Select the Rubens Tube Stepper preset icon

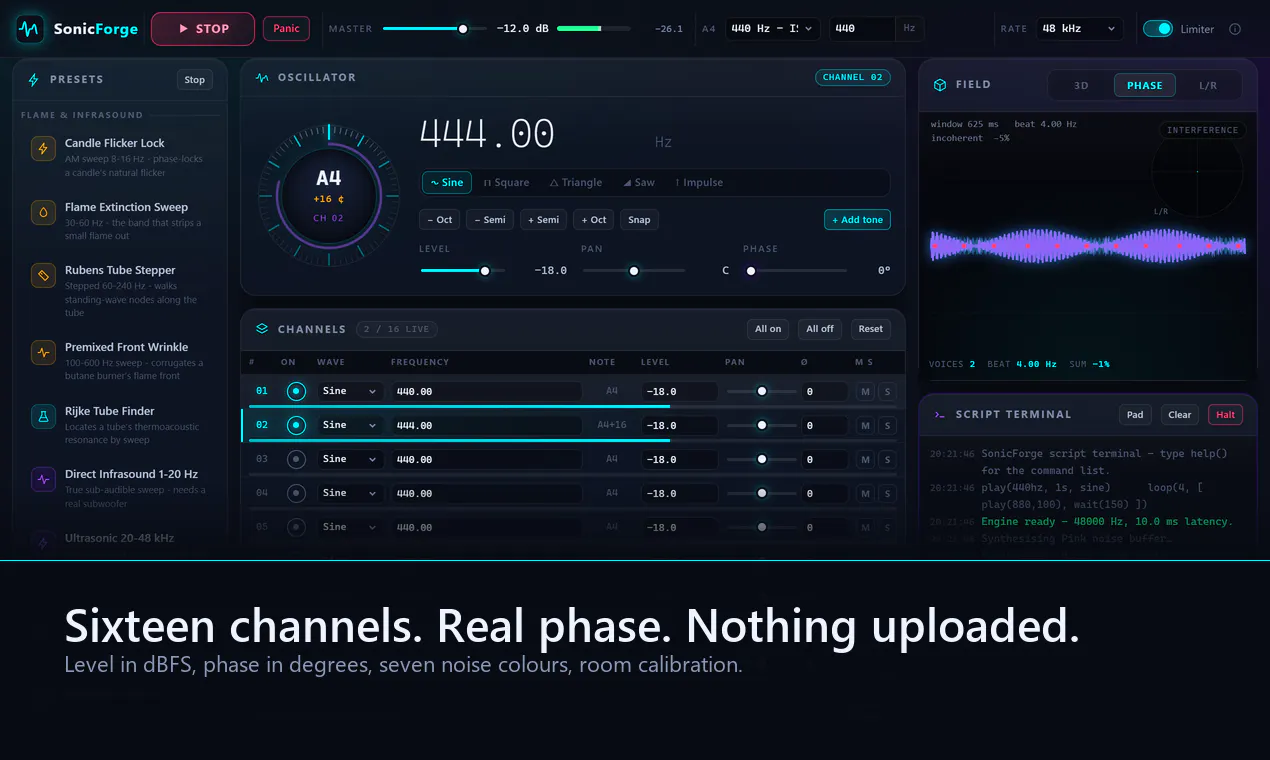(x=43, y=275)
